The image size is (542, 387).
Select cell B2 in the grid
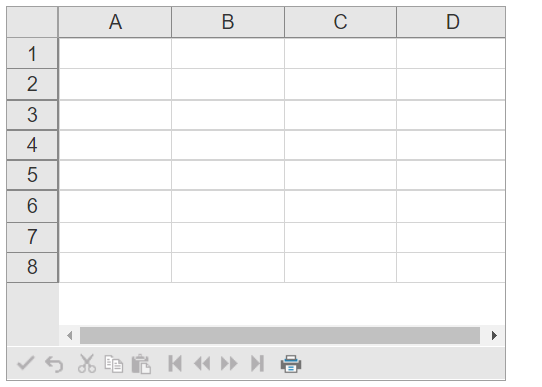[x=228, y=84]
